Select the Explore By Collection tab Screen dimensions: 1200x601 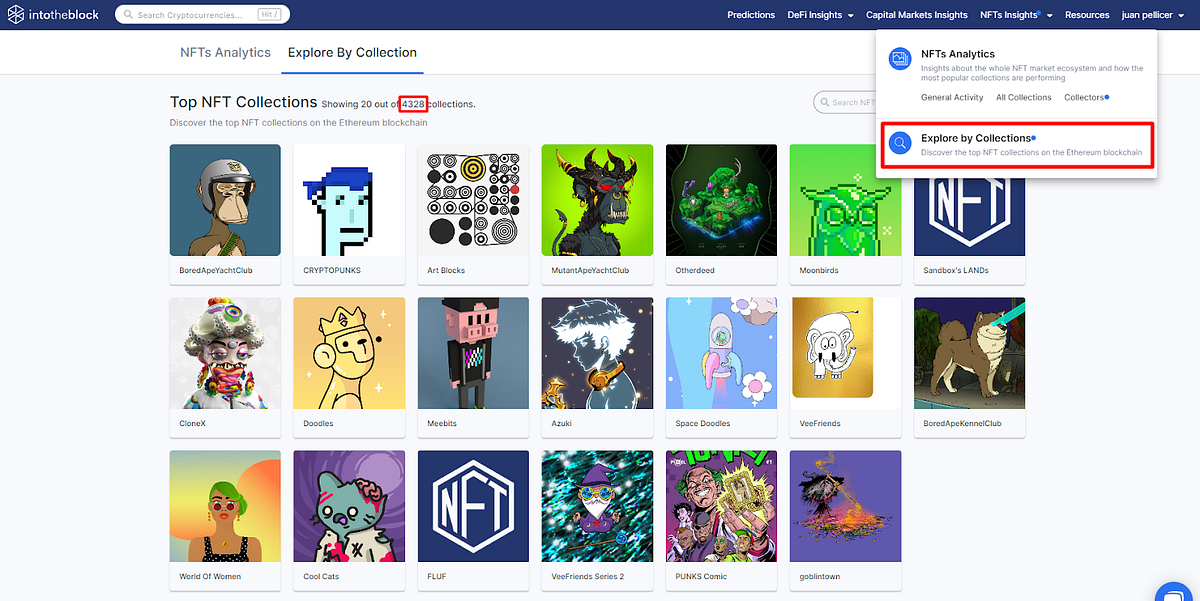tap(352, 52)
